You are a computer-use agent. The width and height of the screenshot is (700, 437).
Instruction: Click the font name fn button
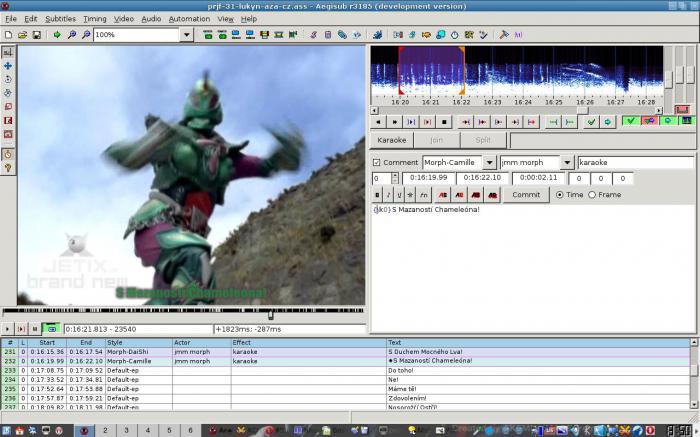click(x=423, y=195)
